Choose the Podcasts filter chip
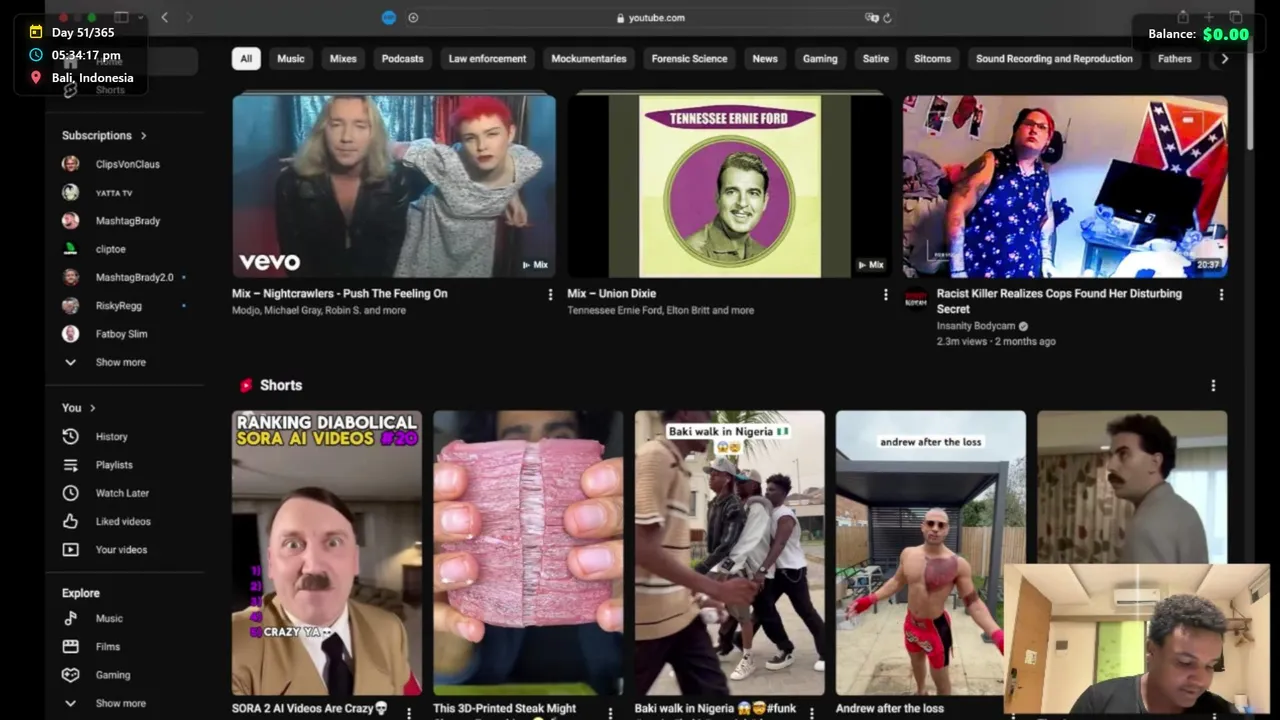This screenshot has height=720, width=1280. (403, 59)
